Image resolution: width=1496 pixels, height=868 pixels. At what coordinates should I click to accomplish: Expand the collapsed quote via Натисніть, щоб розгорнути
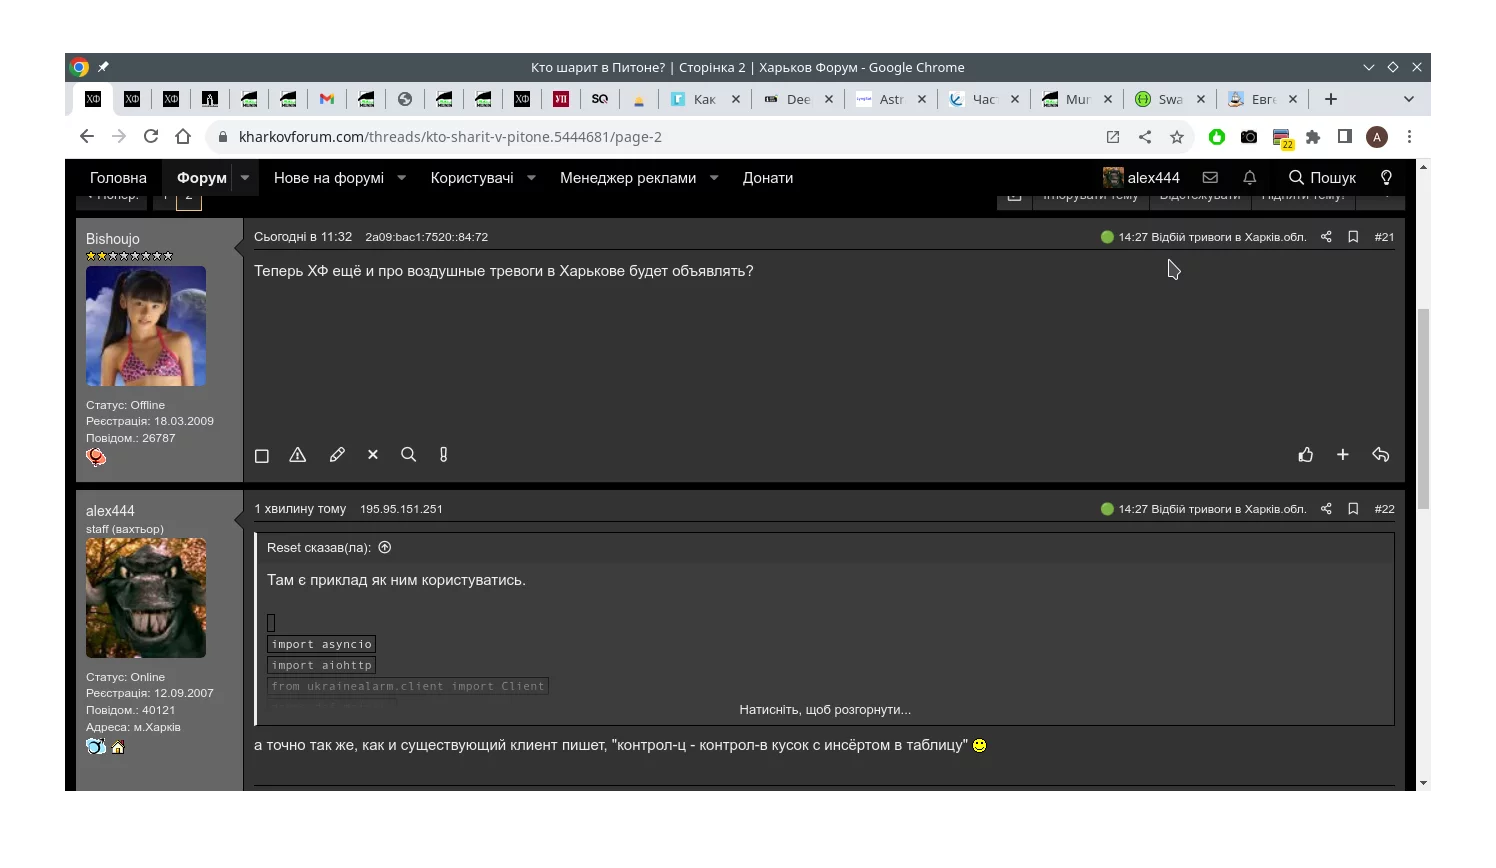[x=825, y=710]
